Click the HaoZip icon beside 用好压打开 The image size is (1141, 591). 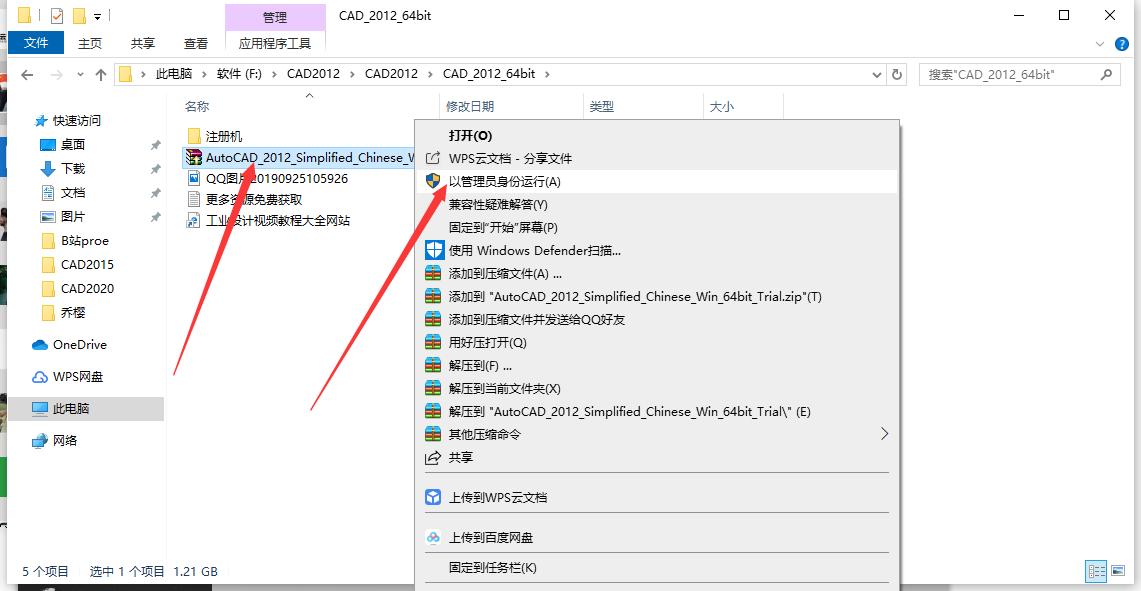click(x=434, y=341)
